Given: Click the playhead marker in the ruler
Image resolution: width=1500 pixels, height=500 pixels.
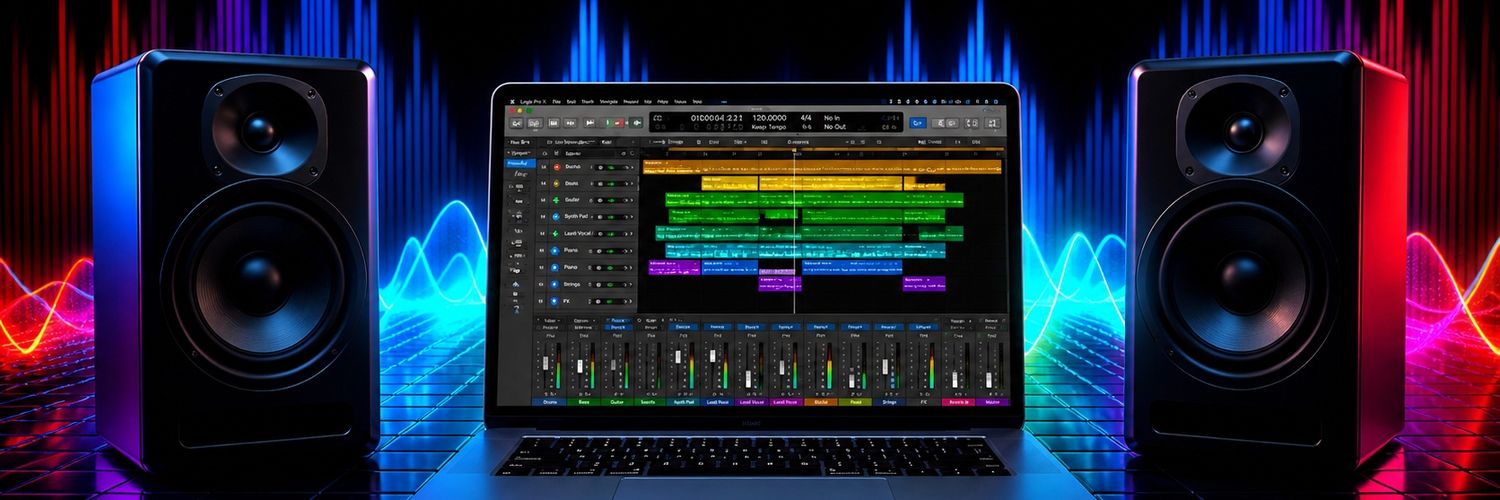Looking at the screenshot, I should [x=794, y=150].
